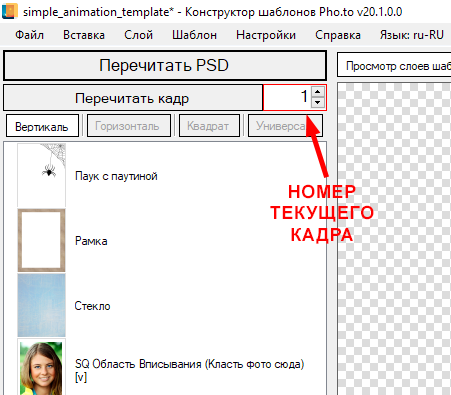Decrease the frame number with the down arrow
Image resolution: width=451 pixels, height=395 pixels.
tap(318, 102)
